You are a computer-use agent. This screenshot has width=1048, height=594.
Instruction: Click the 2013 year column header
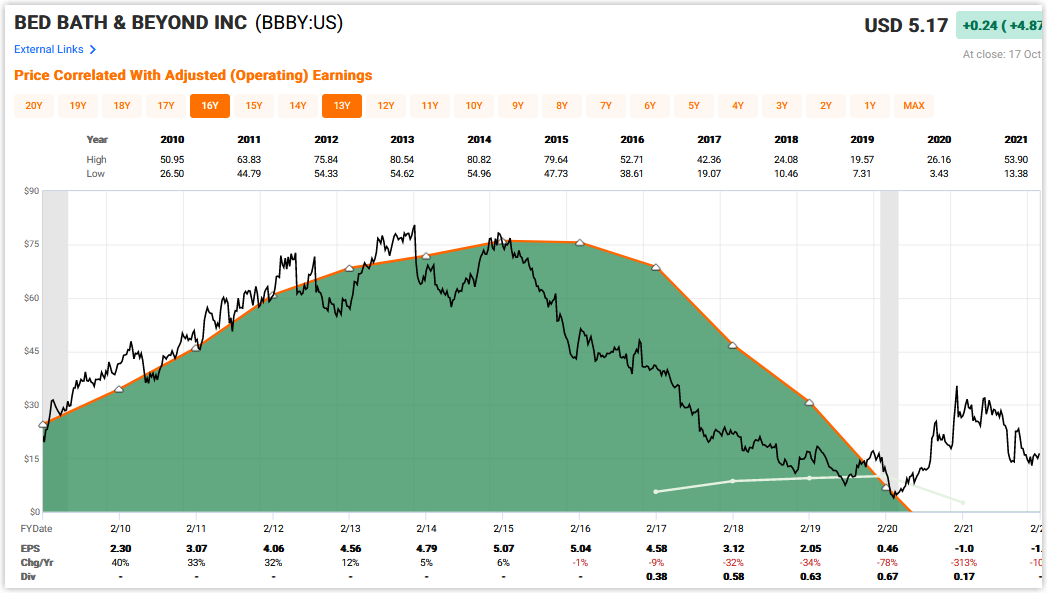pyautogui.click(x=402, y=140)
